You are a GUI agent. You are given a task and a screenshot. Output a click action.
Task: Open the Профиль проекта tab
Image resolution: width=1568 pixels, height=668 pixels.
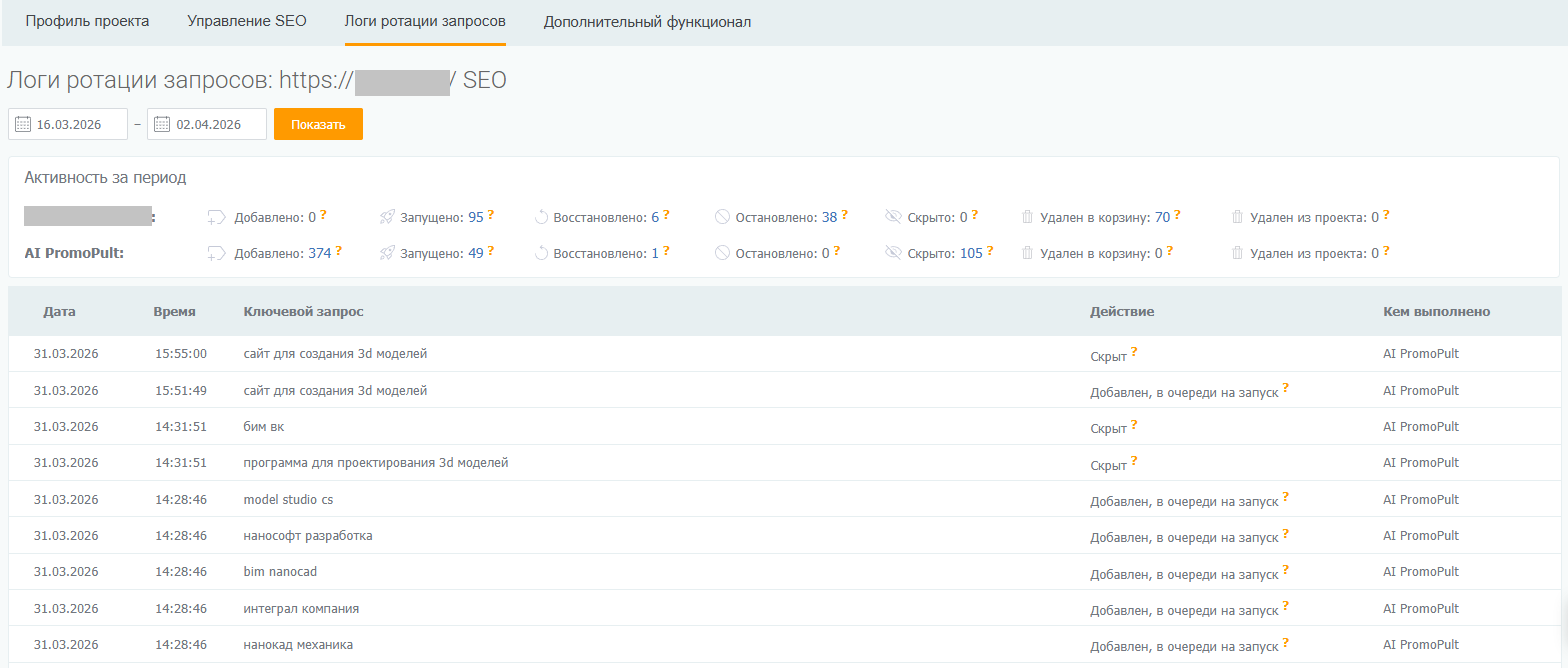87,22
